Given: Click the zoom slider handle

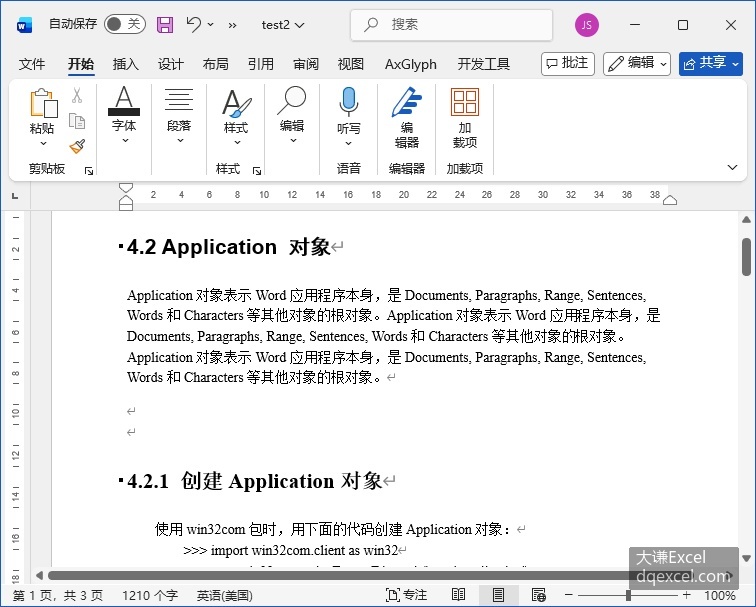Looking at the screenshot, I should point(628,595).
